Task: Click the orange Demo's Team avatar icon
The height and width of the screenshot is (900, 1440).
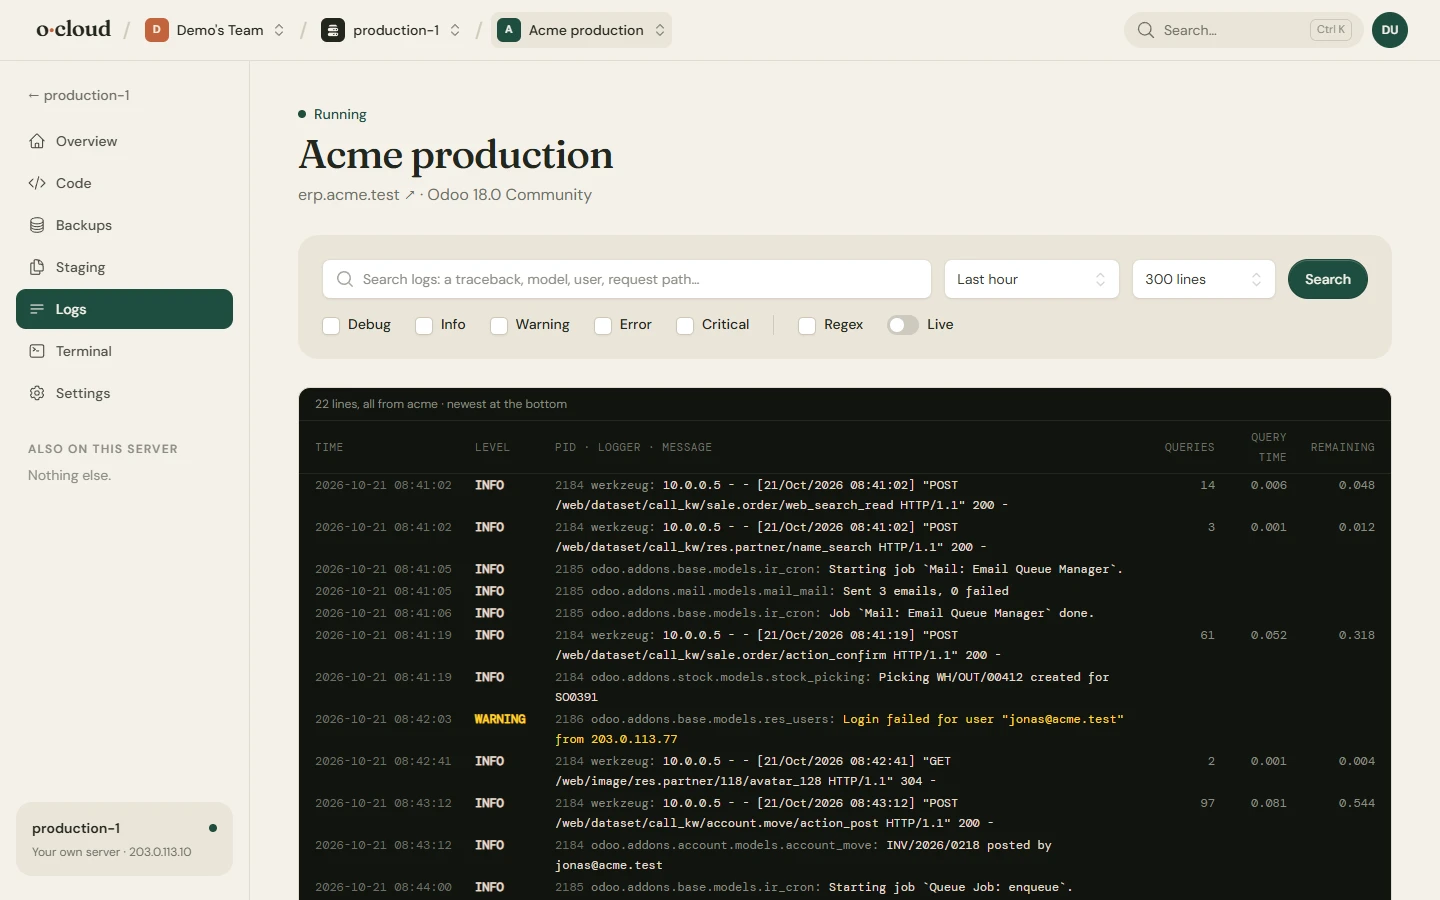Action: tap(156, 30)
